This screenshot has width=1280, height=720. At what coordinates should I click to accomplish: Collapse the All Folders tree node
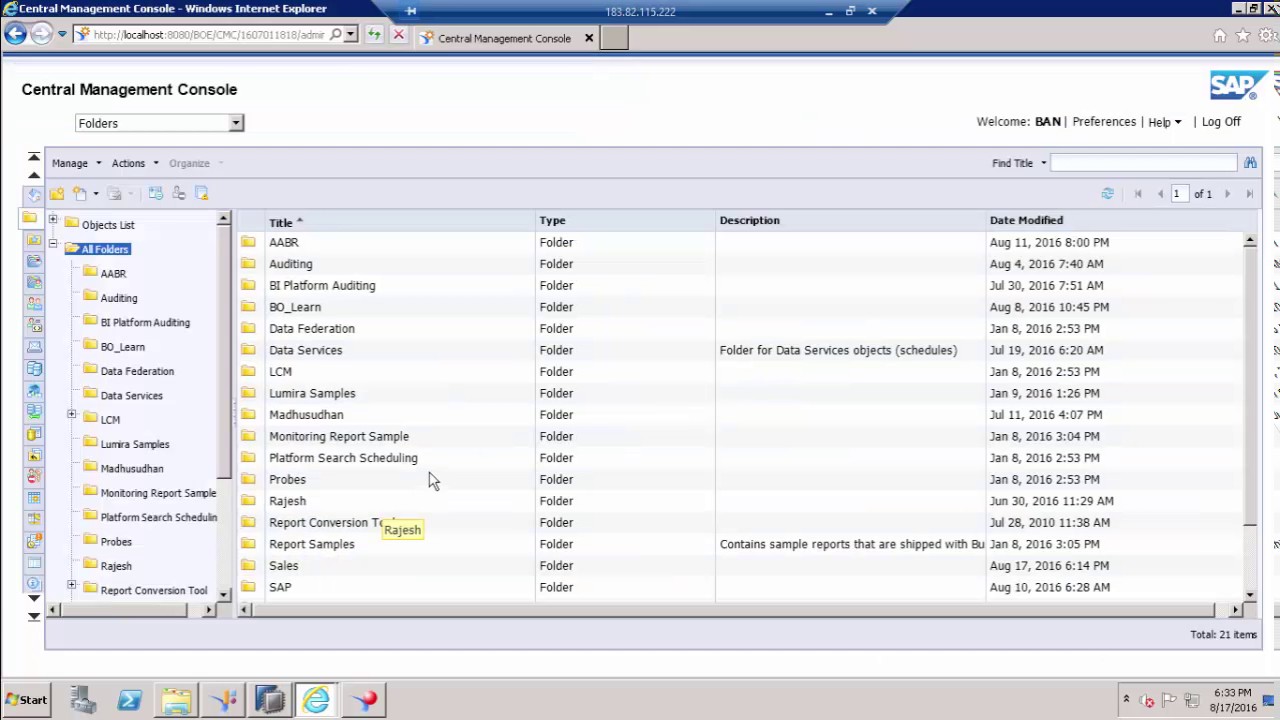(x=52, y=244)
